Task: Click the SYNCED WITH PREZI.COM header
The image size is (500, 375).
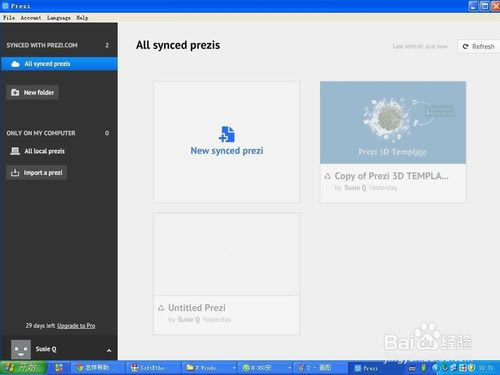Action: pos(42,45)
